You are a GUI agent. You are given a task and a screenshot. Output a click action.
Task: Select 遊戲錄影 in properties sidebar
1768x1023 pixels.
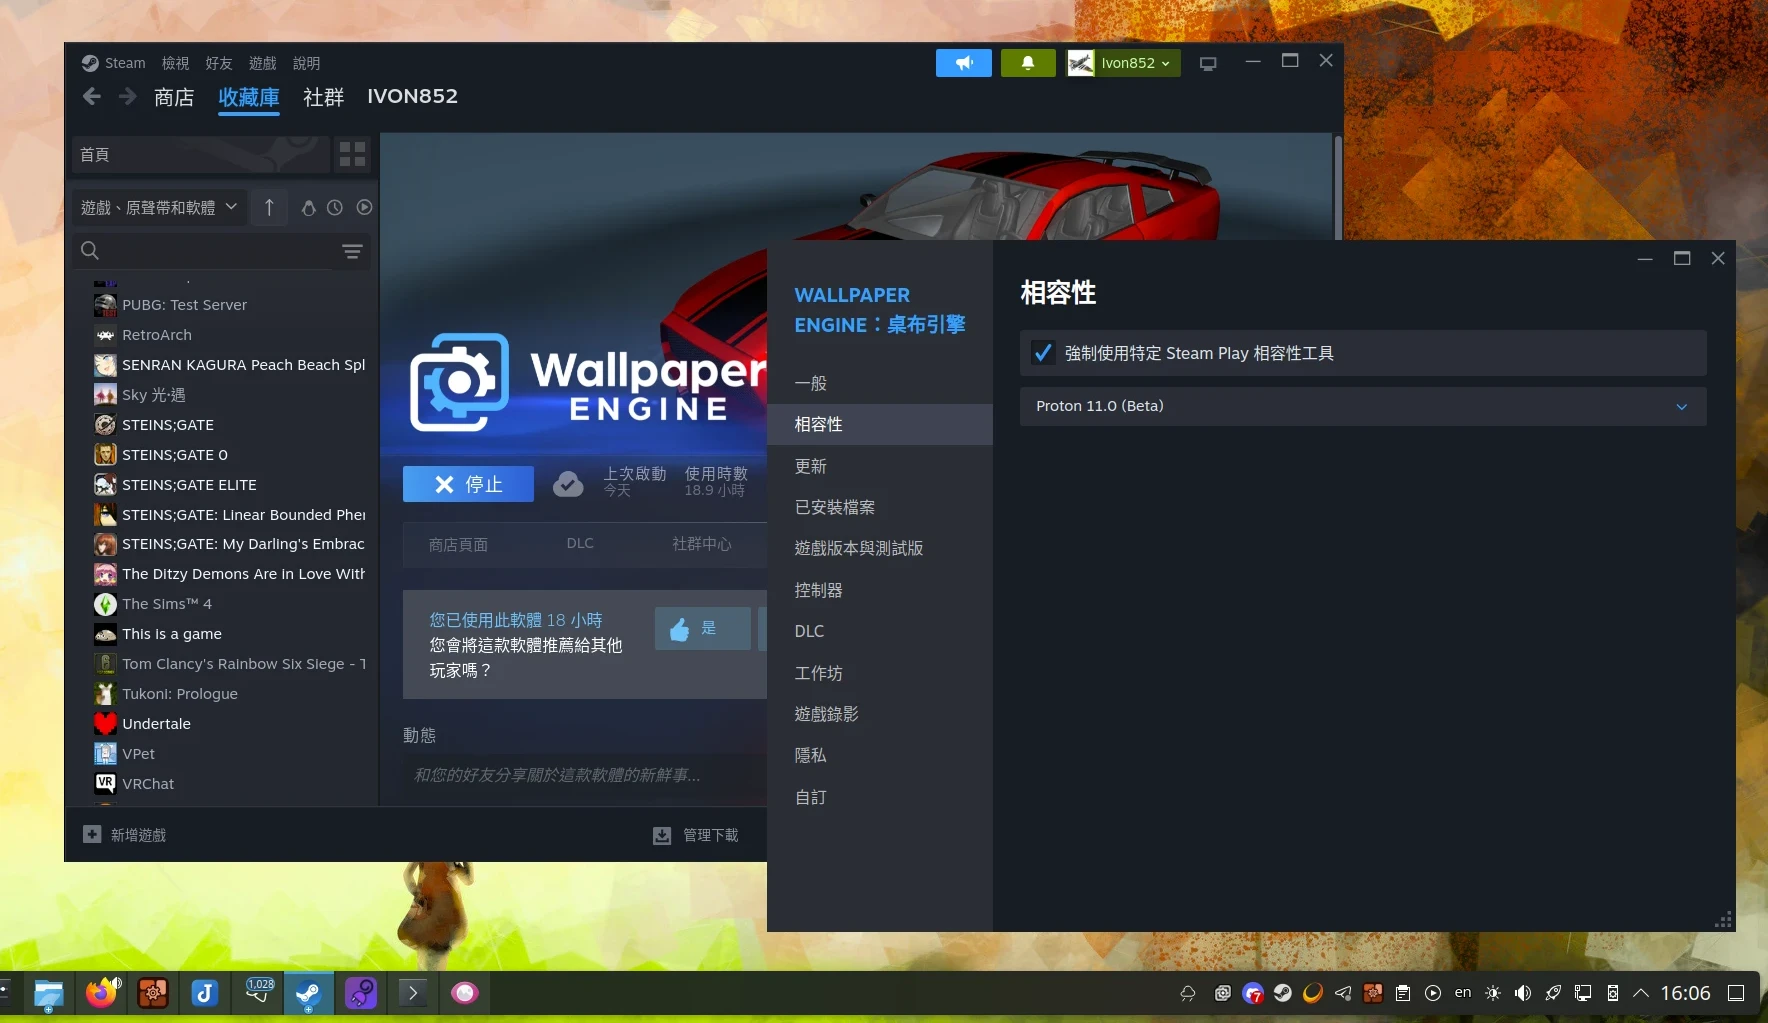[x=880, y=714]
